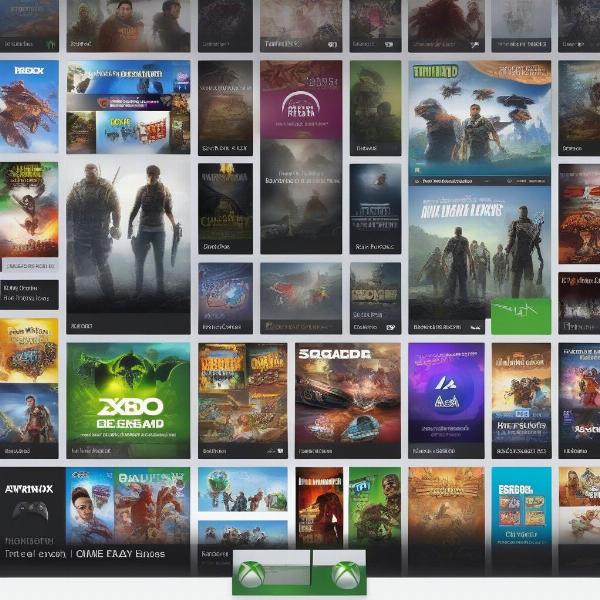Image resolution: width=600 pixels, height=600 pixels.
Task: Open the dark tile with a gold crest emblem
Action: [x=225, y=209]
